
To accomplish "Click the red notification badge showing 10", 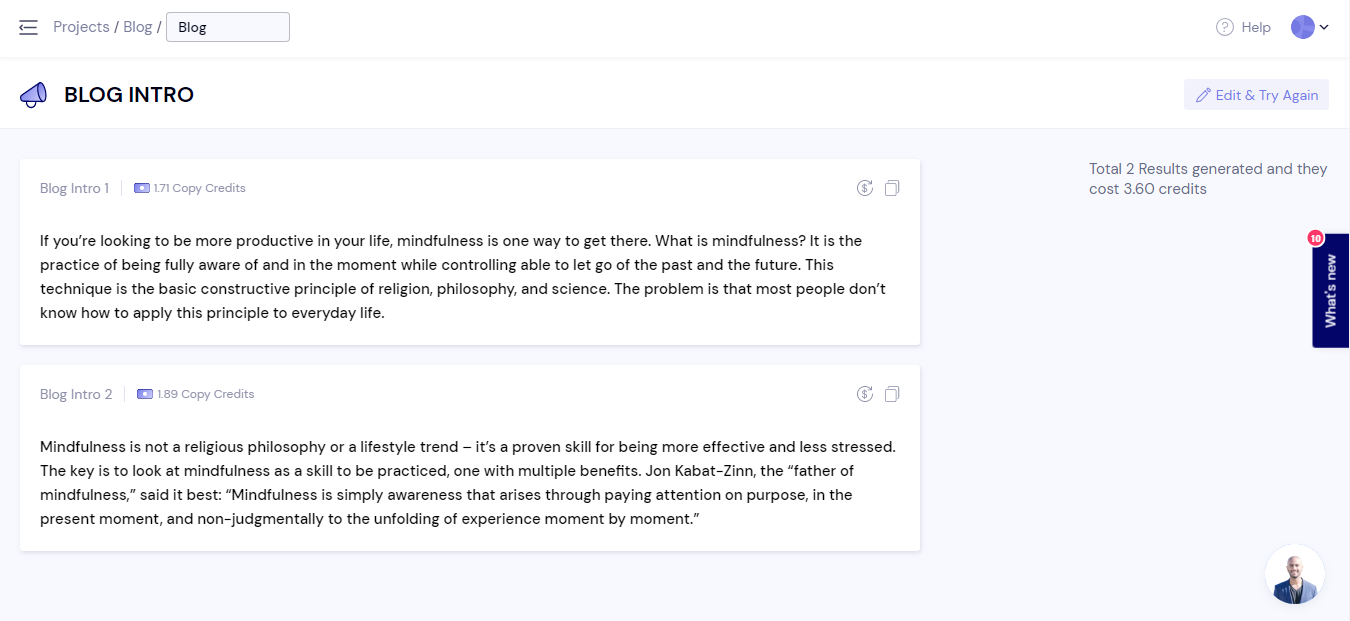I will (x=1315, y=238).
